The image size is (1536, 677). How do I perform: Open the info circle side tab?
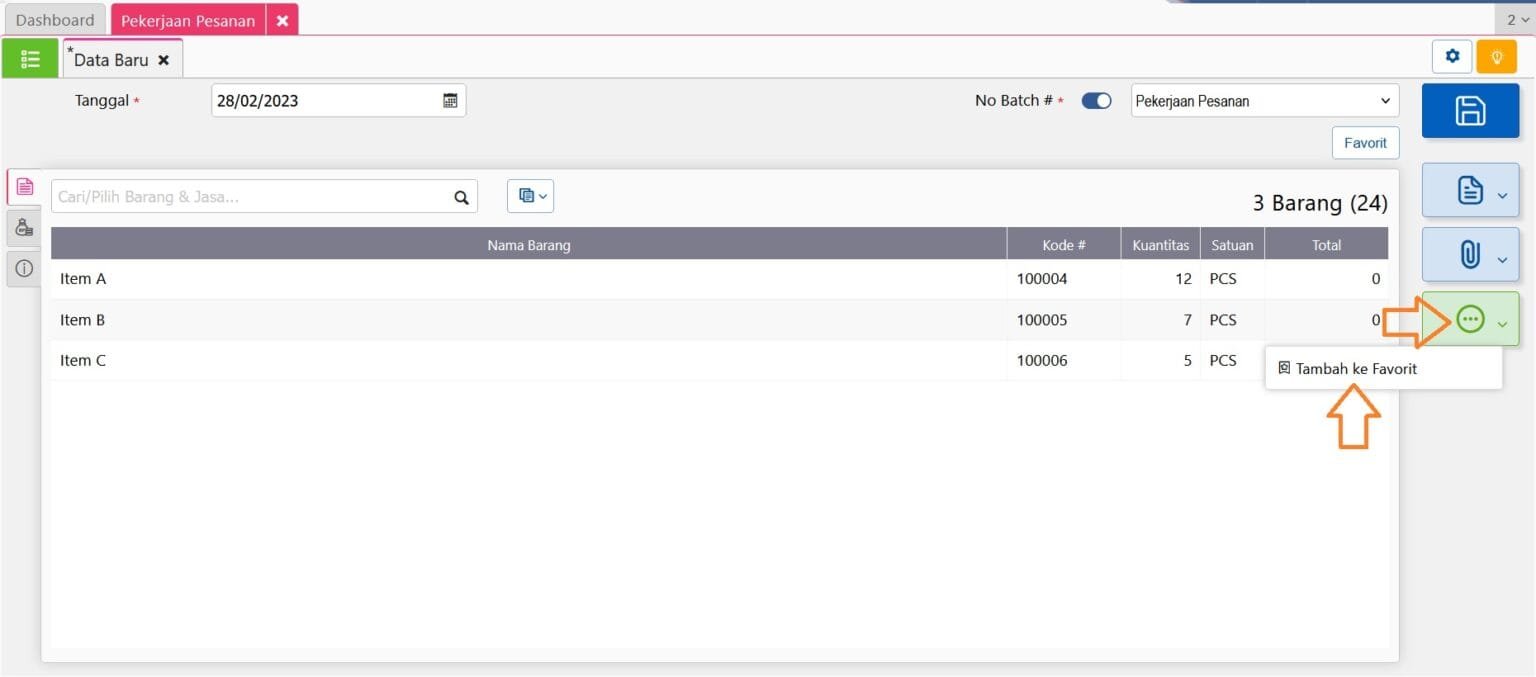click(25, 268)
